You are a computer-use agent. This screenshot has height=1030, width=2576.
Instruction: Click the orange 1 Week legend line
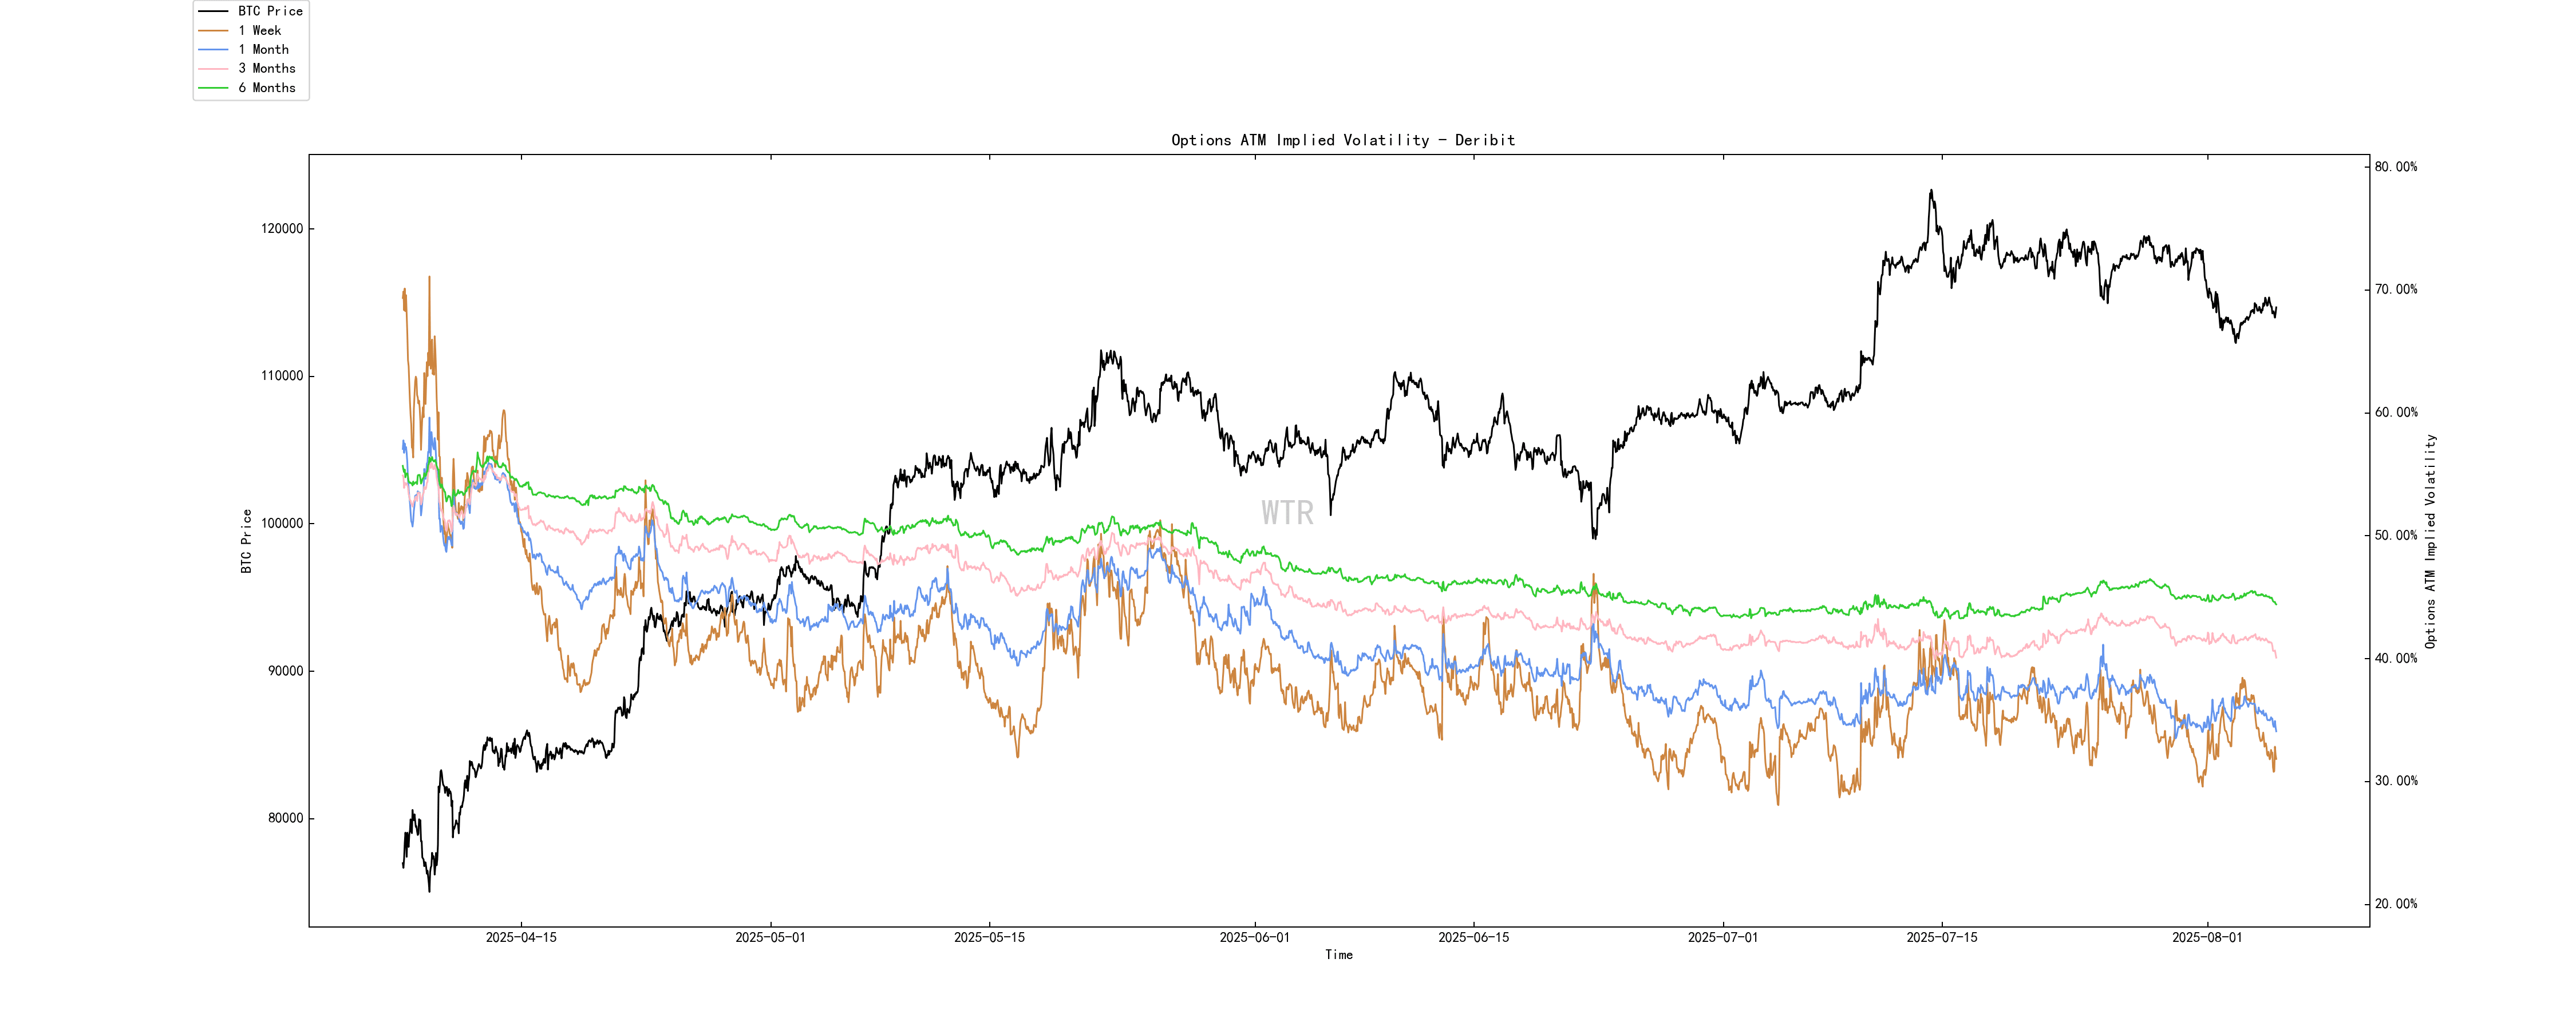[213, 30]
